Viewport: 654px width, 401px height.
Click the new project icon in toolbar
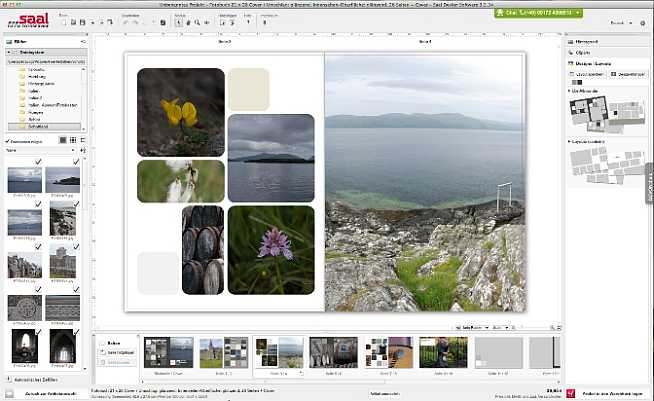tap(64, 23)
